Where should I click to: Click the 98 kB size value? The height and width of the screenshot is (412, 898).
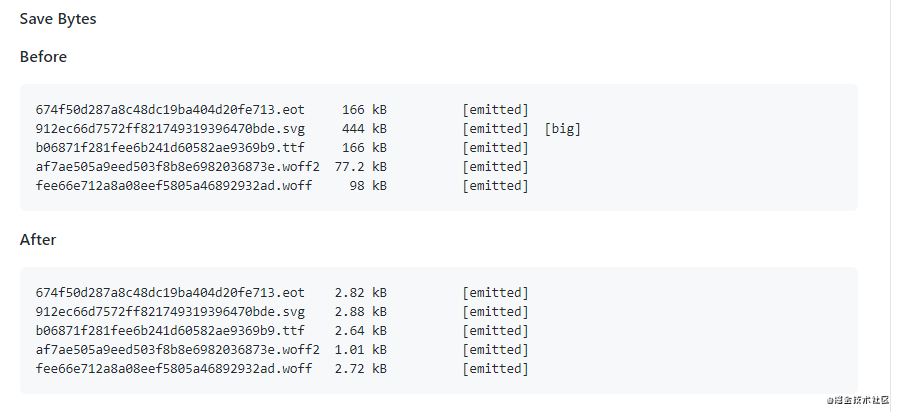368,185
